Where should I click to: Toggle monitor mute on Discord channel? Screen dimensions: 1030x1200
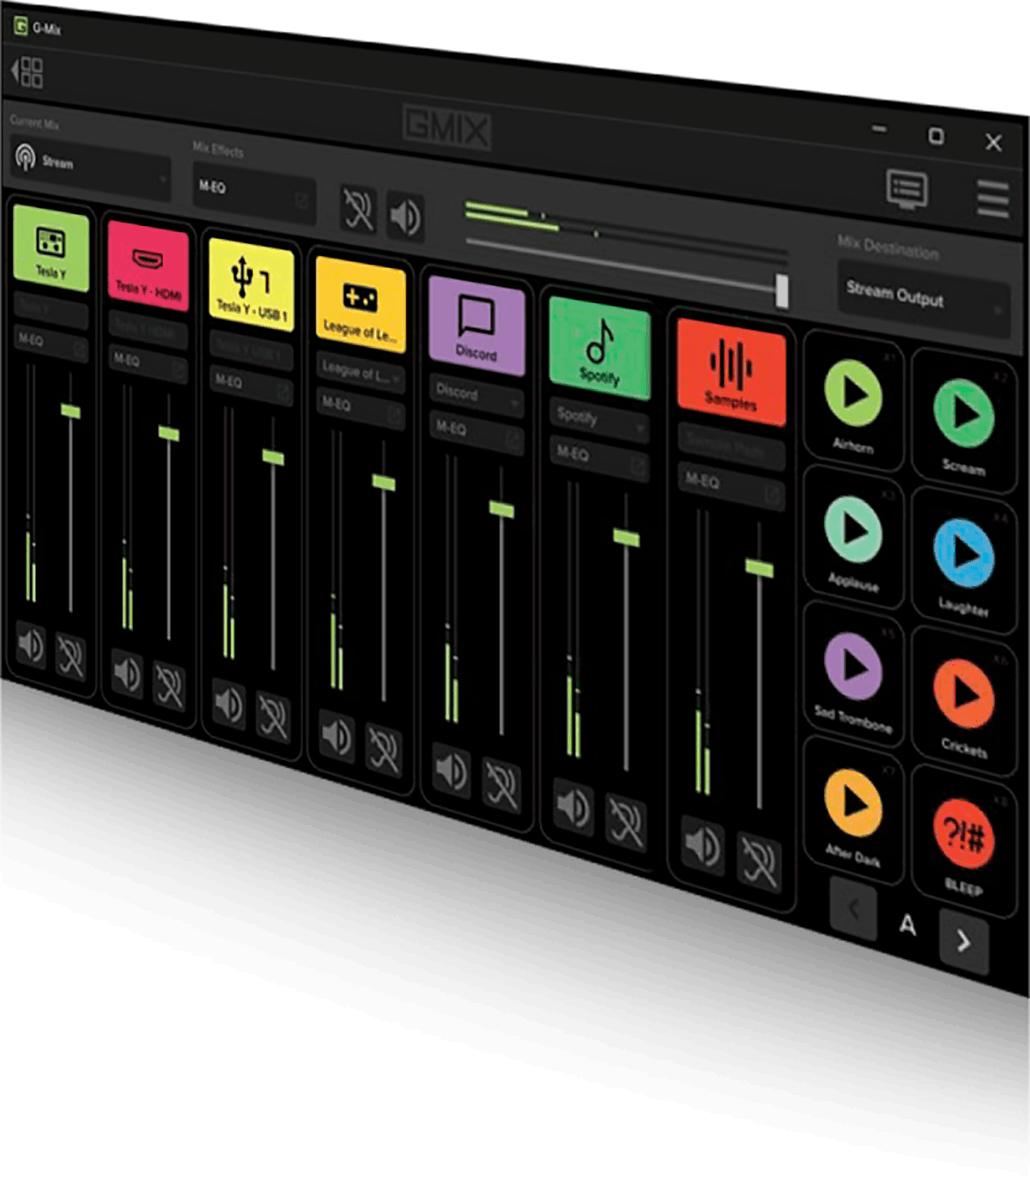pyautogui.click(x=501, y=785)
